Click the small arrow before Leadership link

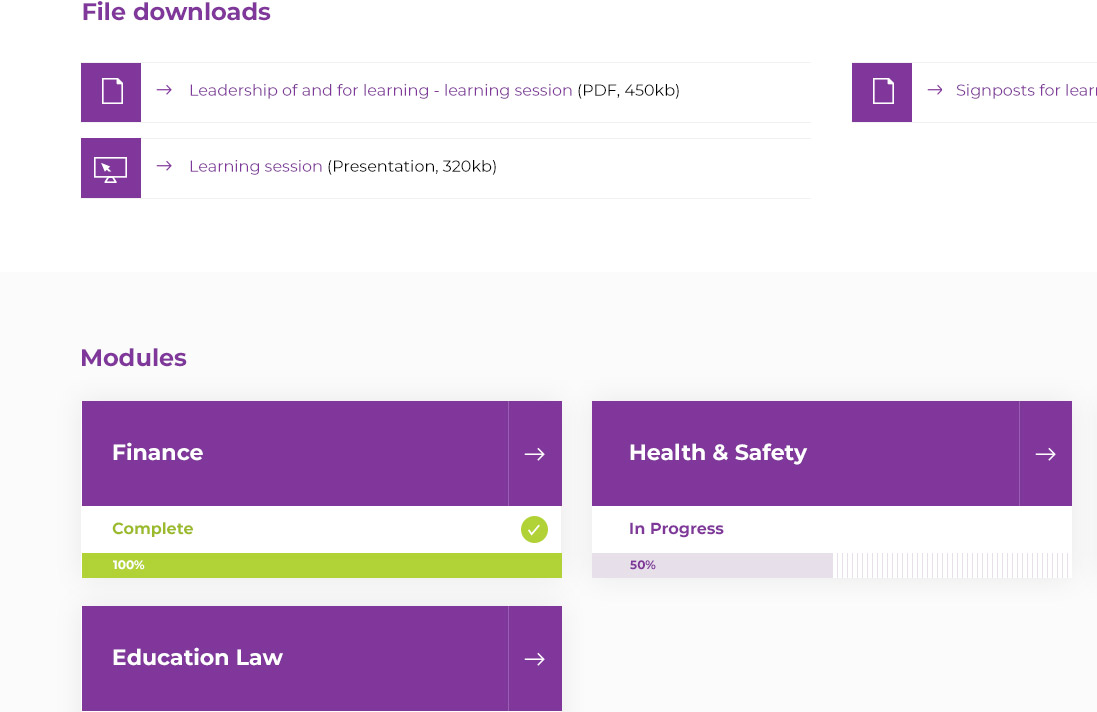coord(165,90)
